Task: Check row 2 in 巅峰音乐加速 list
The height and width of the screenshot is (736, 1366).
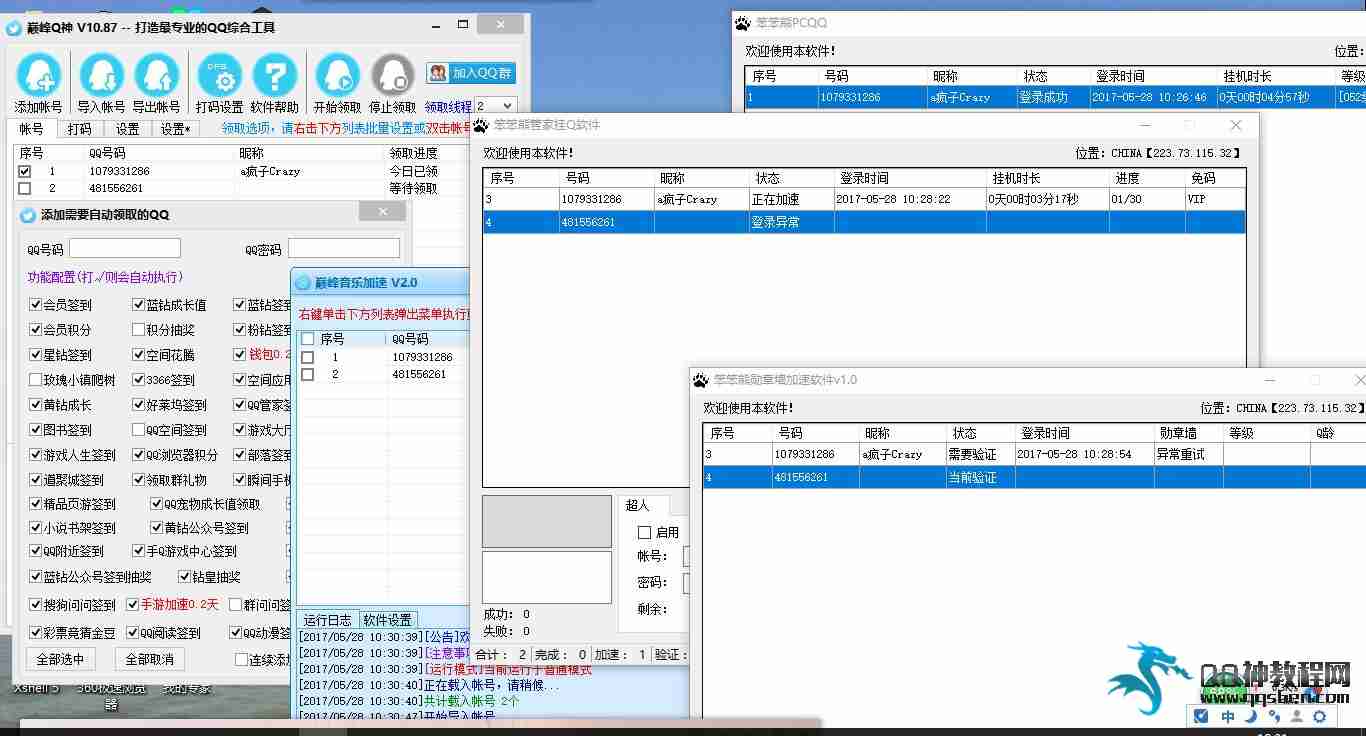Action: (308, 374)
